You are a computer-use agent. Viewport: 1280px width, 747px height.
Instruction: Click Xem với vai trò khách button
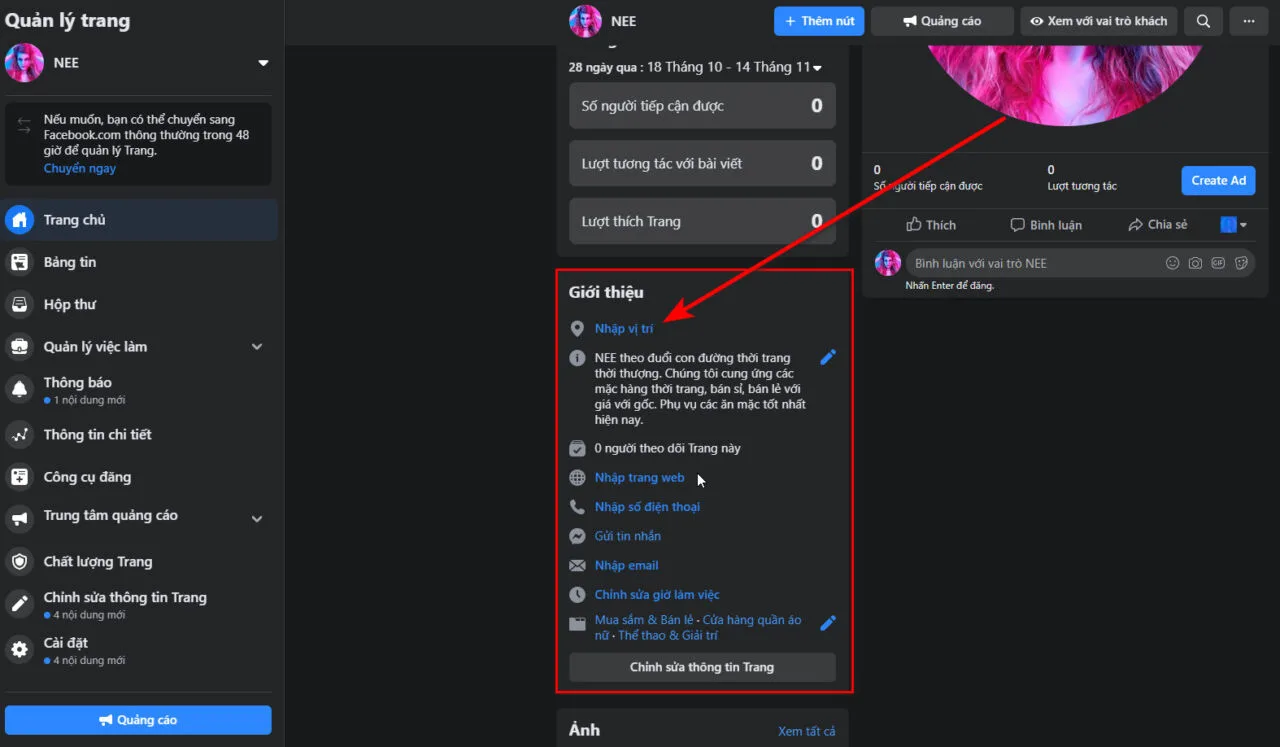click(x=1099, y=21)
